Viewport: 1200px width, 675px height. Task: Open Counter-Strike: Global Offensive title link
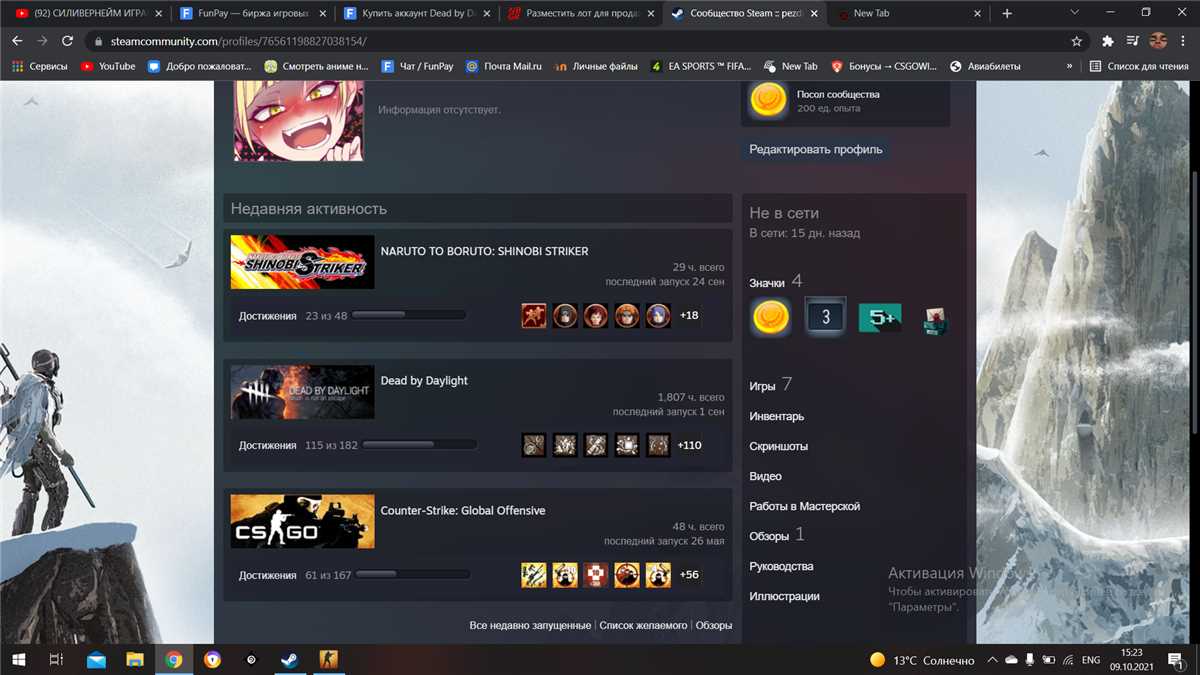point(463,511)
